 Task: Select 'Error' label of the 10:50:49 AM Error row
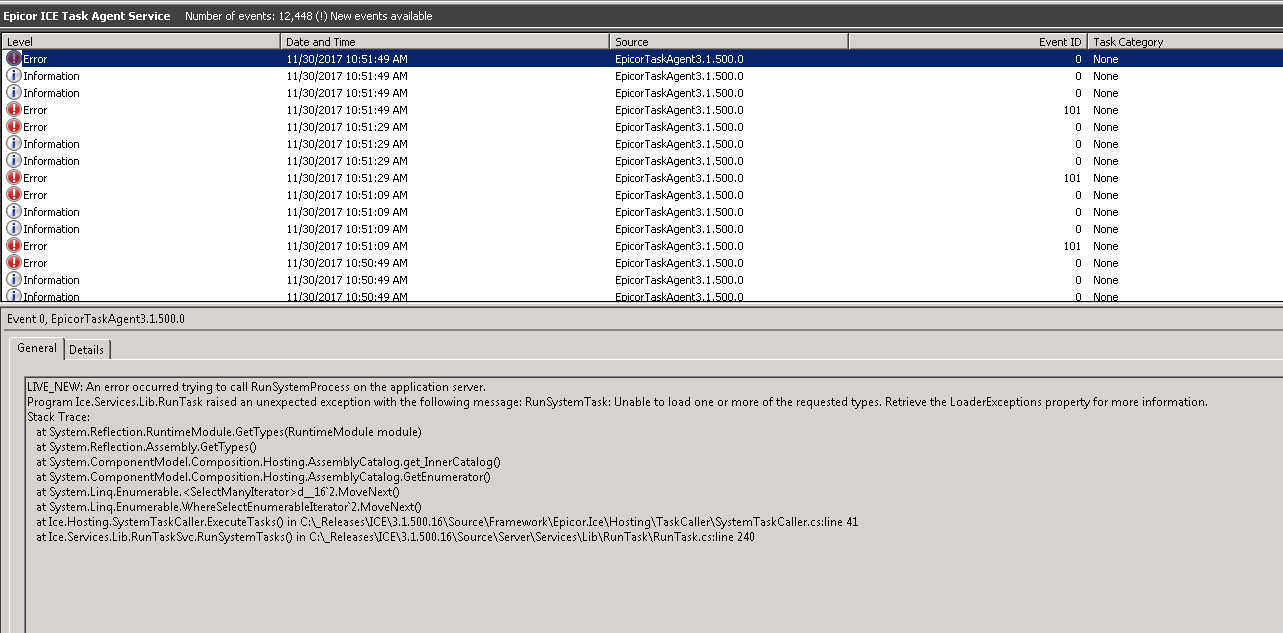(35, 263)
